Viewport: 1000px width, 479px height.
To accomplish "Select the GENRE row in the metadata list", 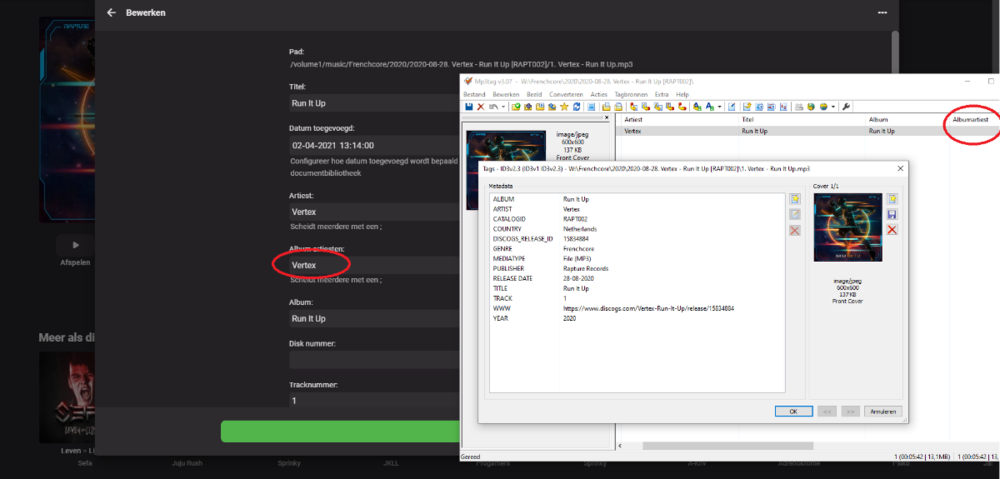I will 502,248.
